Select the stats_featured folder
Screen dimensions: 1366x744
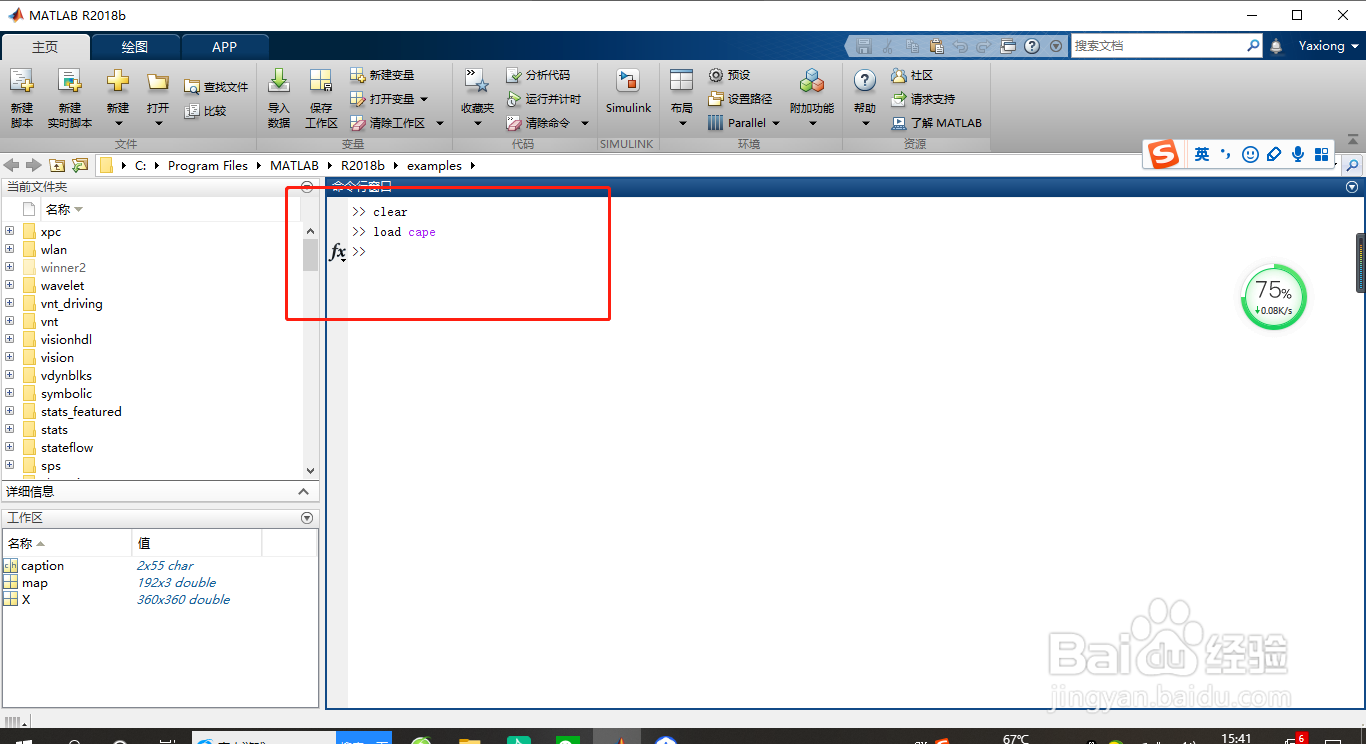pos(81,412)
